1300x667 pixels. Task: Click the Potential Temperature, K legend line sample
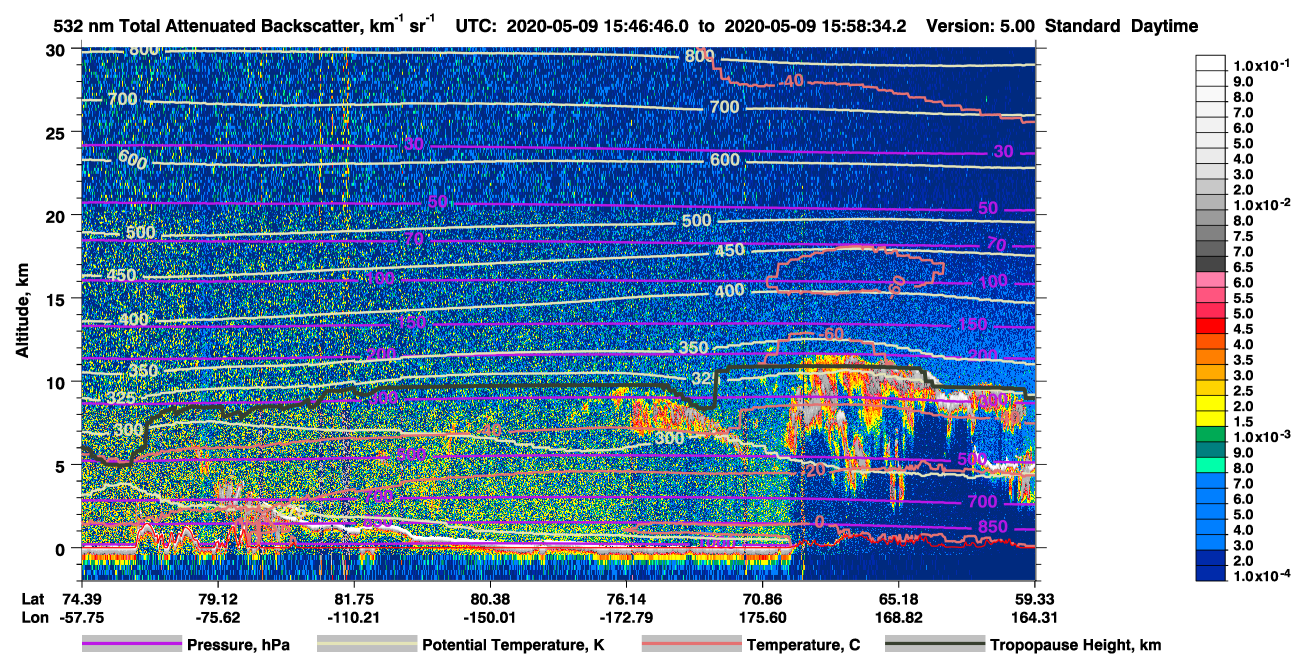click(367, 645)
